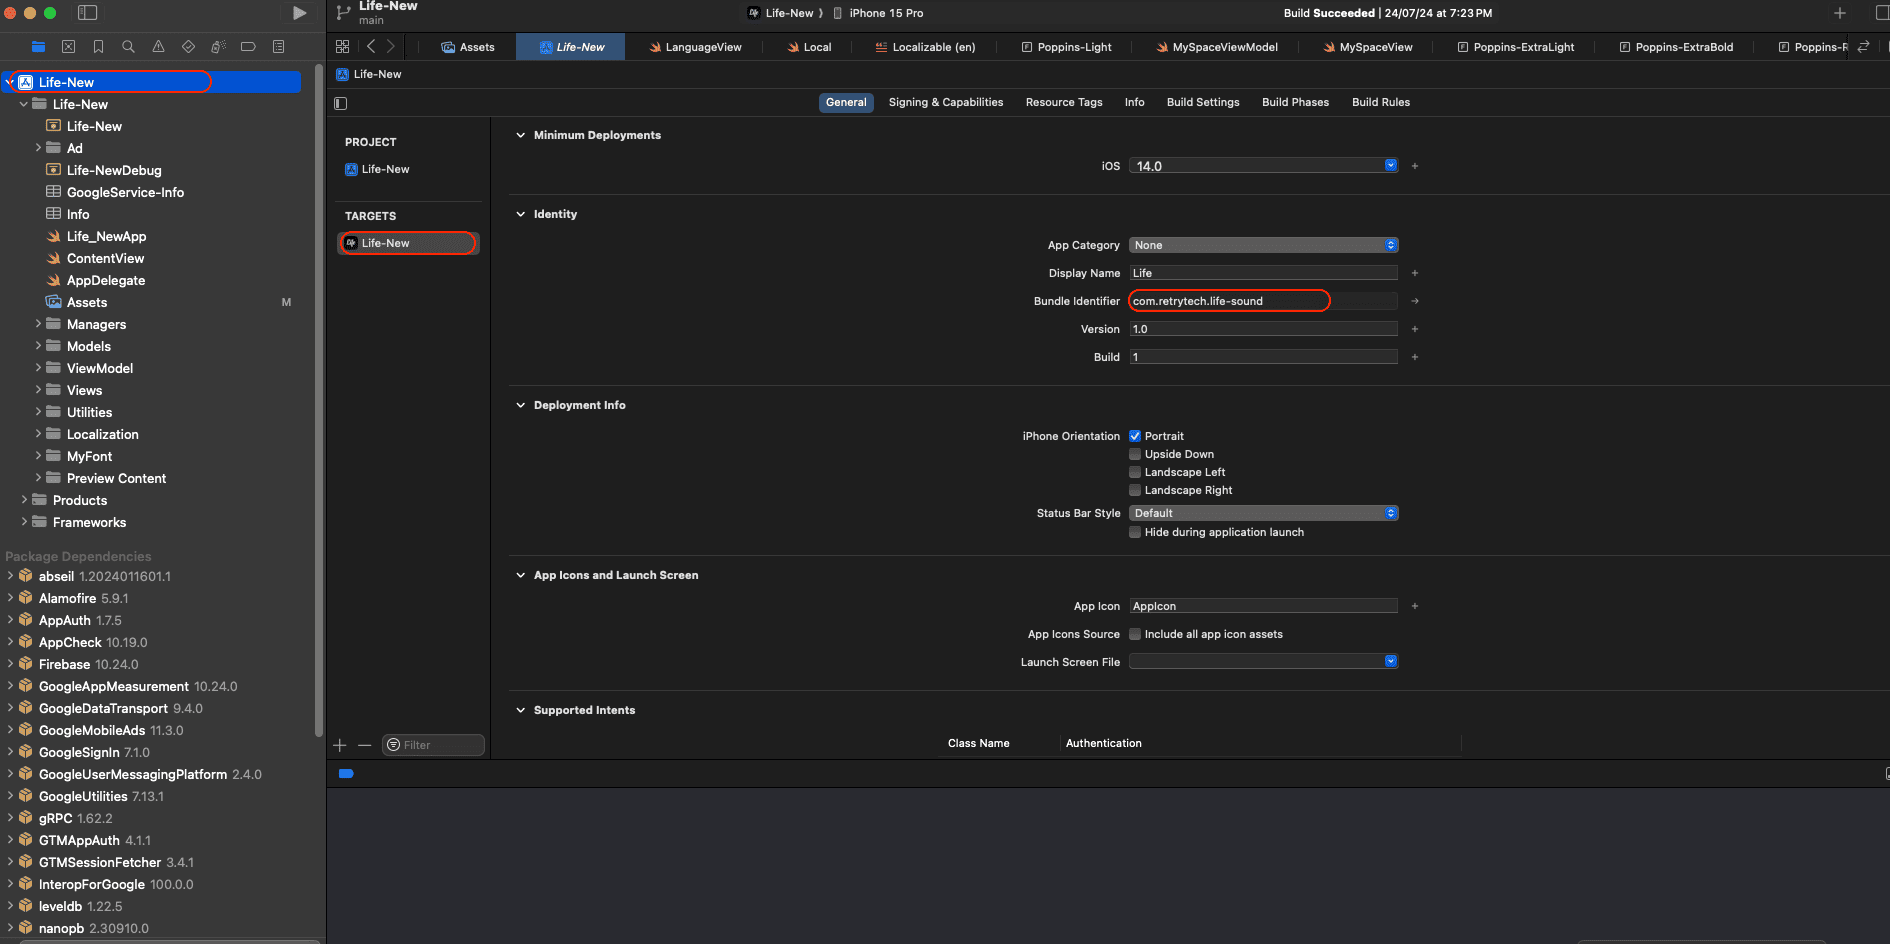Open the Bookmark navigator

pos(98,46)
